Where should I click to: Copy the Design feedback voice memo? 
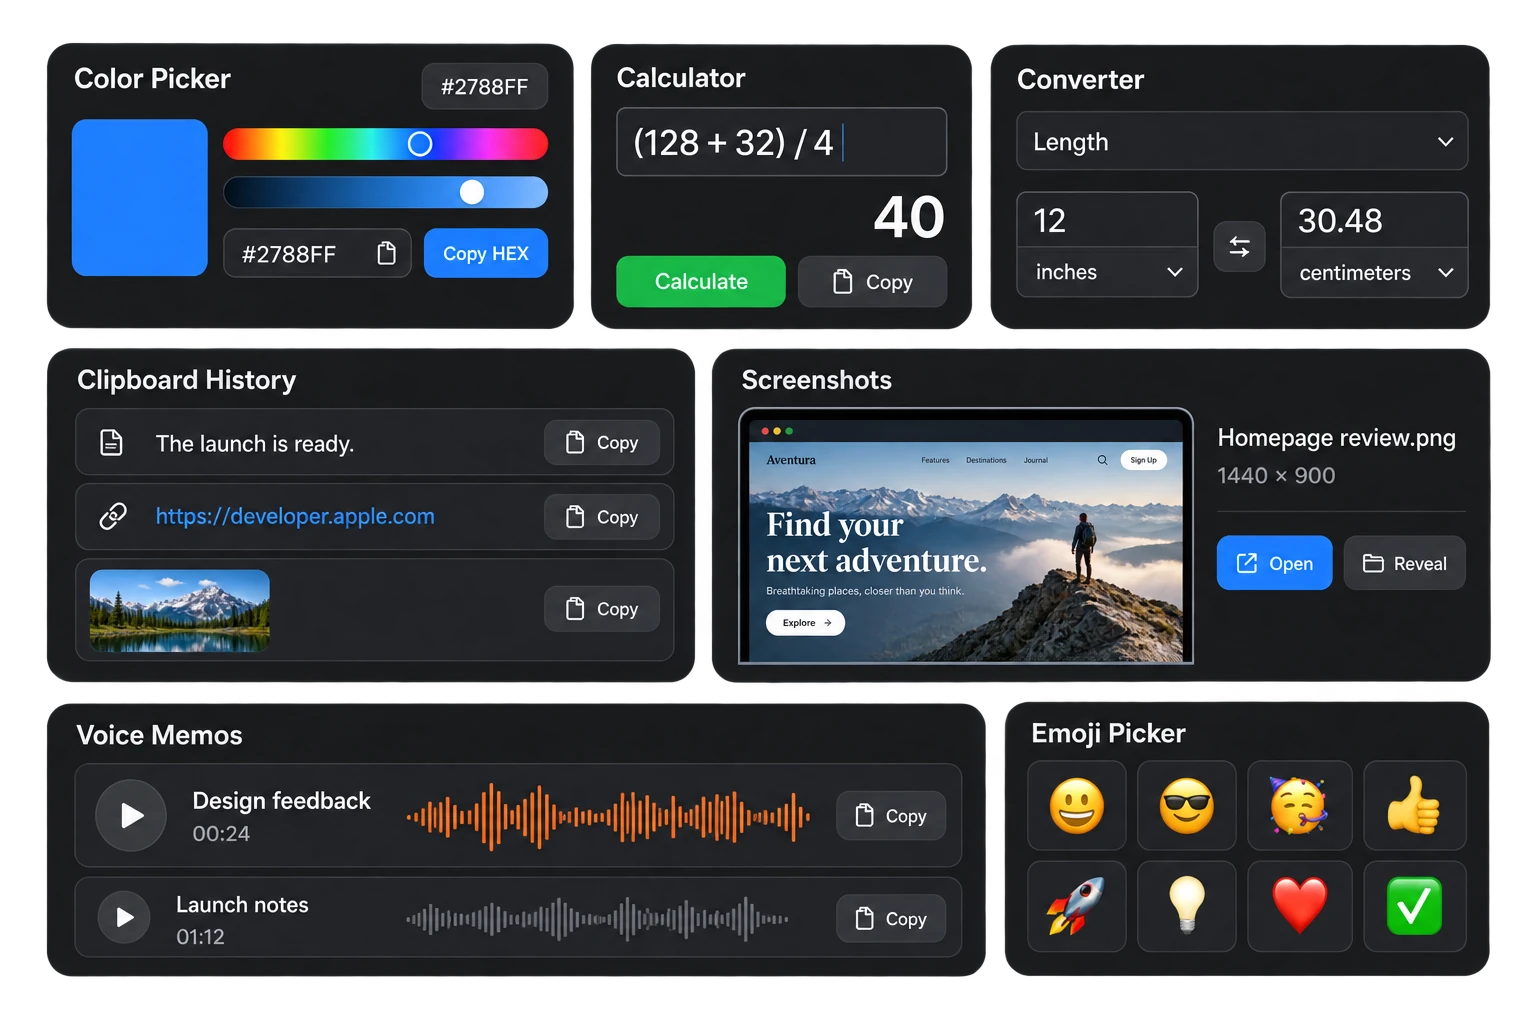(x=891, y=816)
